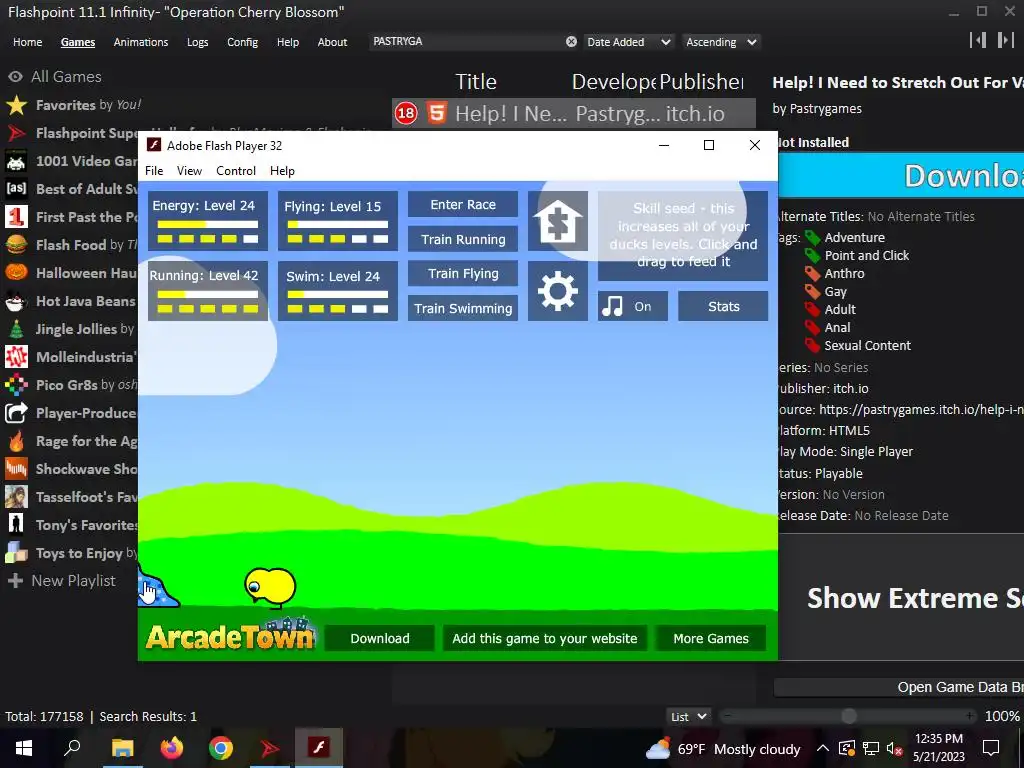
Task: Click the Train Running button
Action: click(x=463, y=239)
